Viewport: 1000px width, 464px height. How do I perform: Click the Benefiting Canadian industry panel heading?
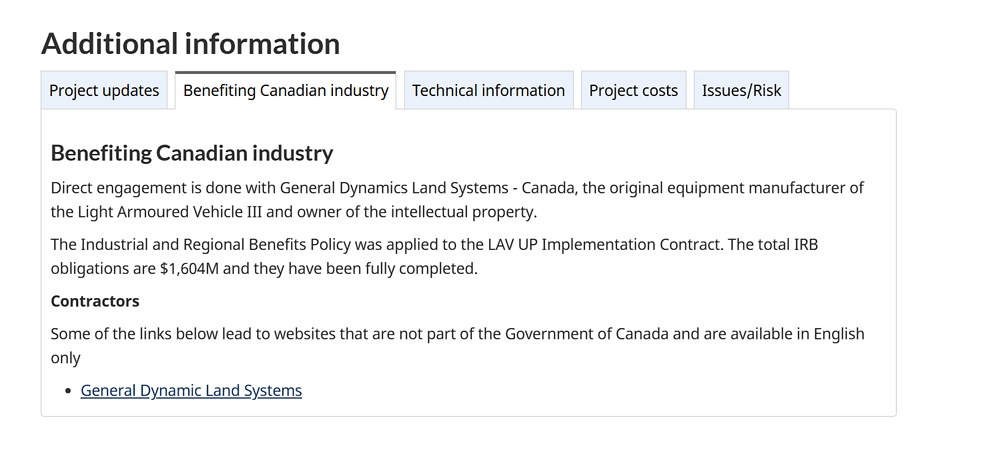[191, 153]
